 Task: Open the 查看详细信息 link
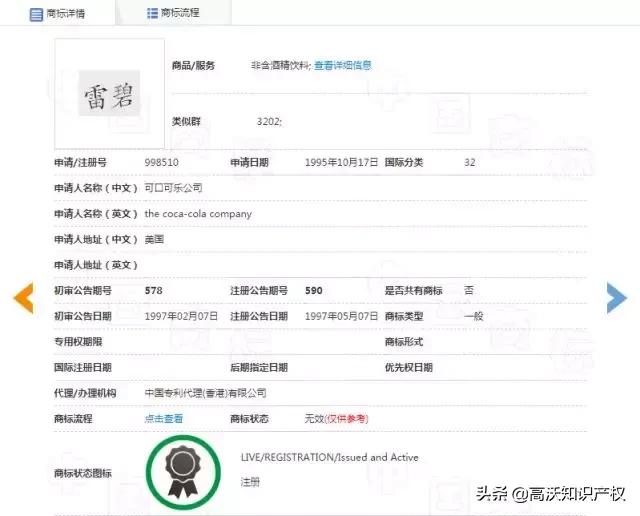pyautogui.click(x=342, y=65)
